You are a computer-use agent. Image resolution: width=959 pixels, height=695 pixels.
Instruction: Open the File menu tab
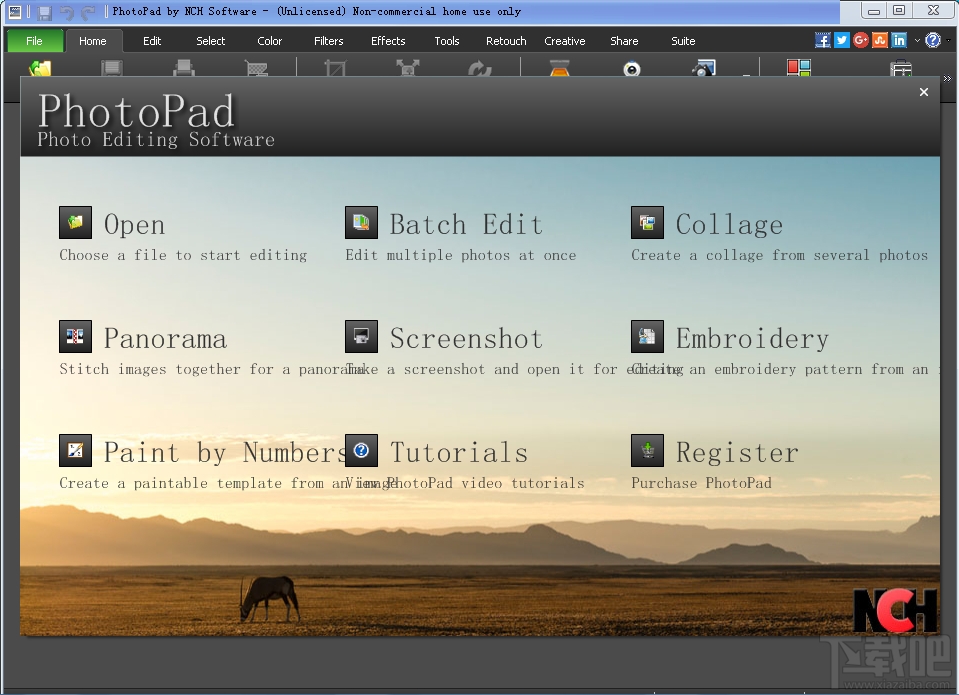34,41
